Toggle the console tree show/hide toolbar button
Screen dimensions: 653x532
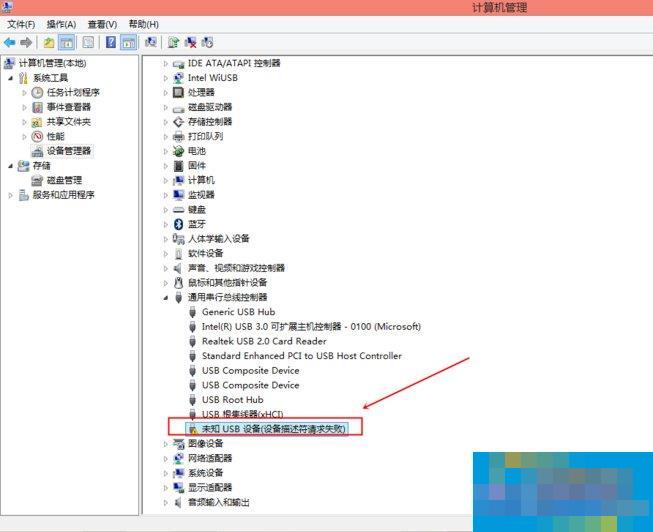67,42
